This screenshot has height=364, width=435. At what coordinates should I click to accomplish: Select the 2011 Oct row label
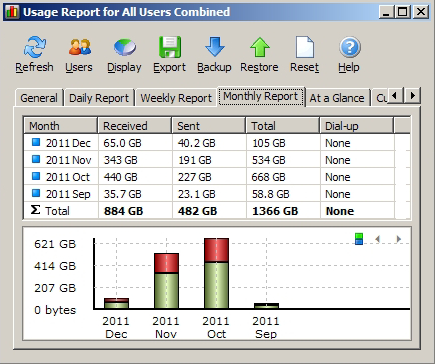(x=68, y=177)
